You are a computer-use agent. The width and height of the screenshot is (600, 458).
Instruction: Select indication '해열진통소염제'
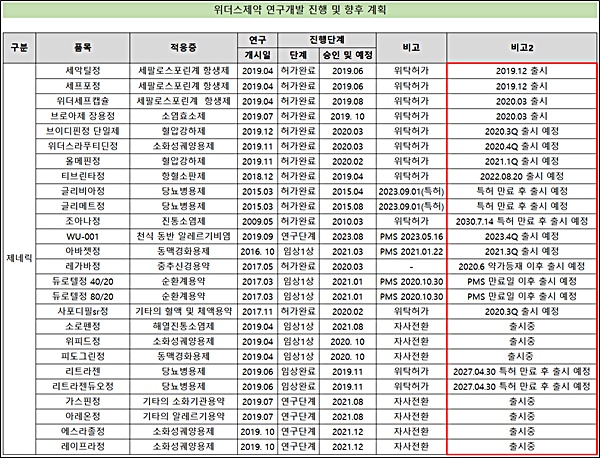click(x=183, y=326)
